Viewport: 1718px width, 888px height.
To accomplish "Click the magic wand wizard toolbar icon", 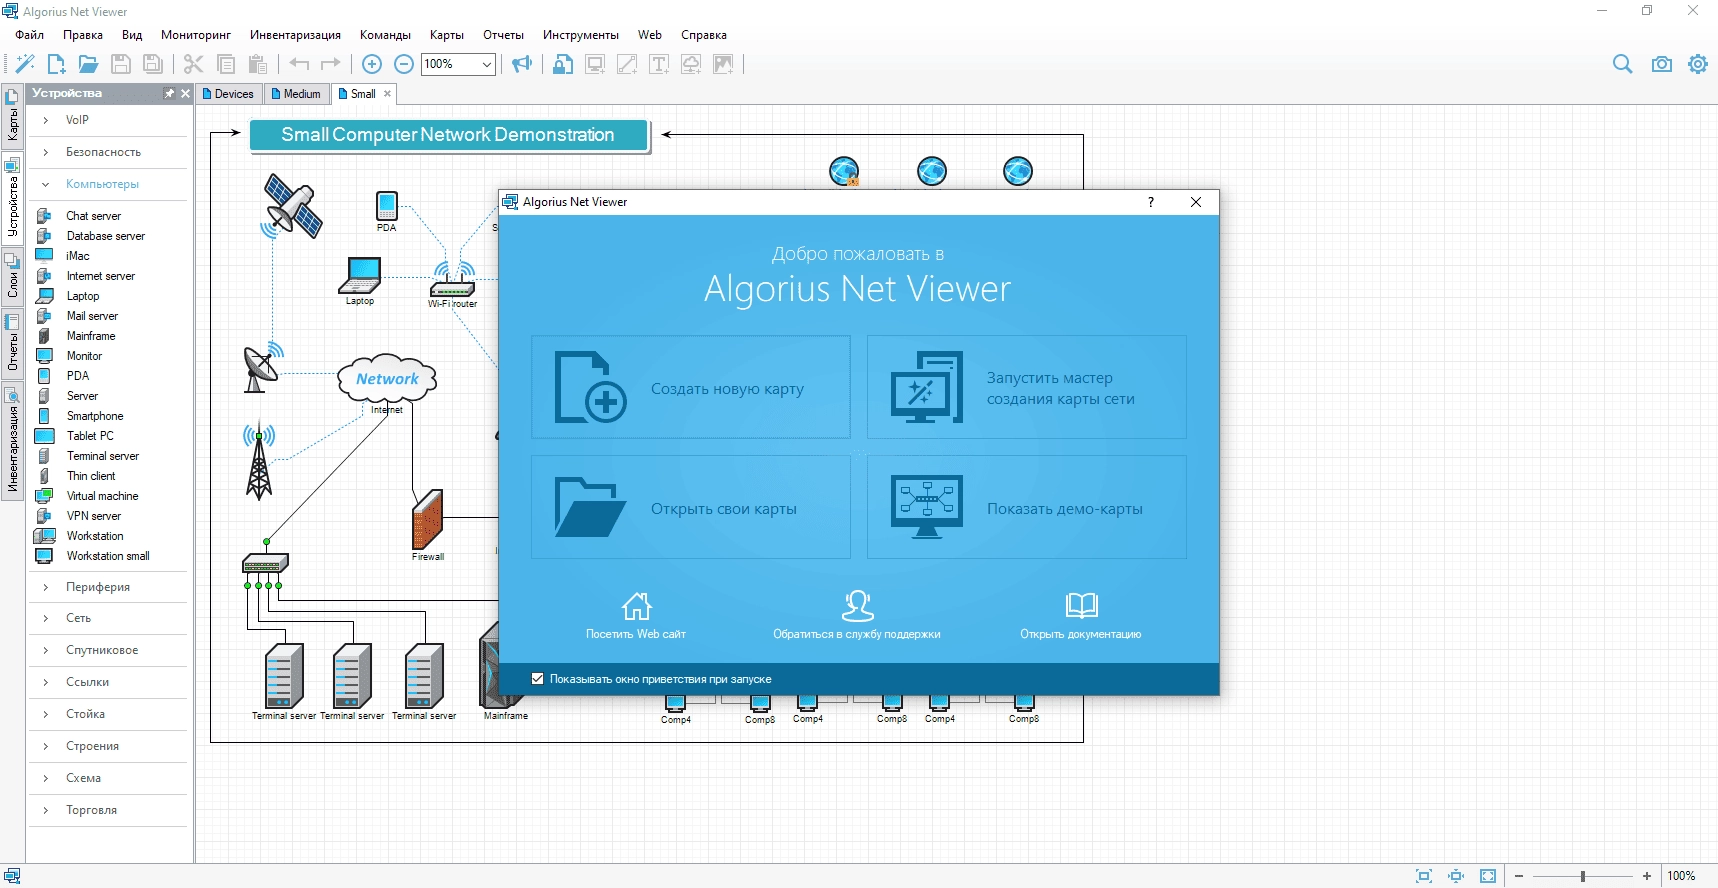I will click(x=25, y=64).
